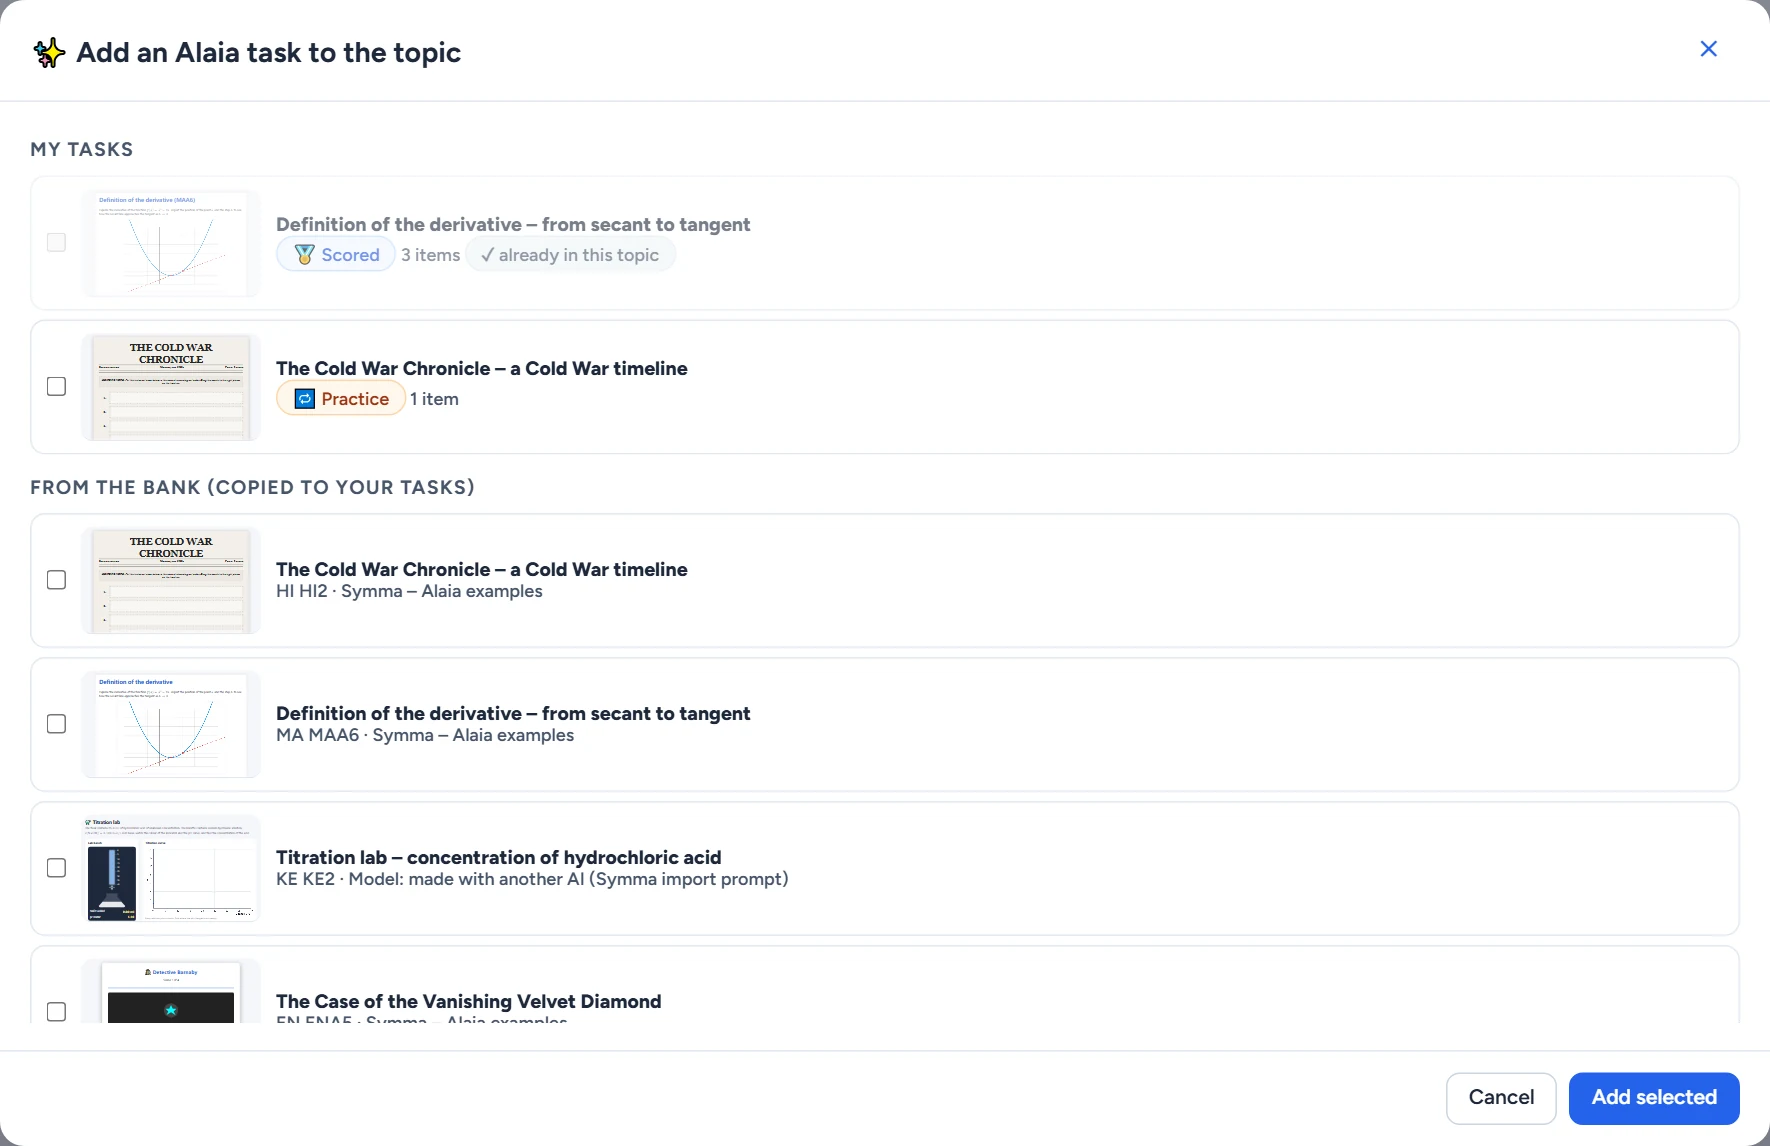The image size is (1770, 1146).
Task: Click the Scored medal badge
Action: click(336, 255)
